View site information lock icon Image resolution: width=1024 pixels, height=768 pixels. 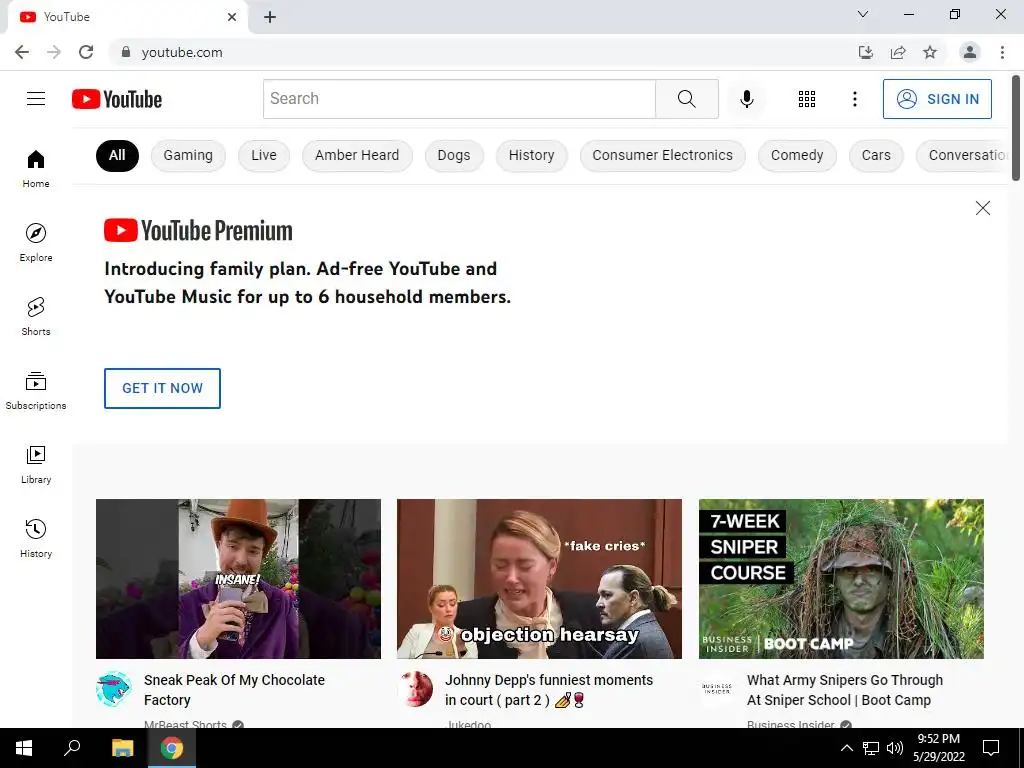tap(126, 52)
